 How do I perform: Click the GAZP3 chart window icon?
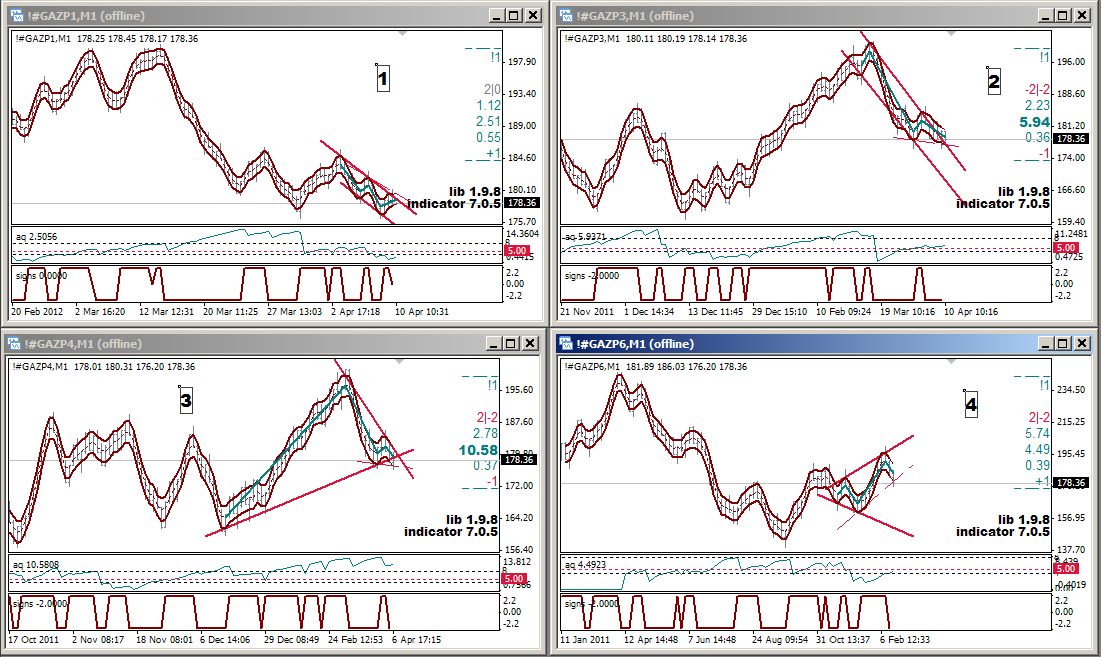(x=566, y=15)
